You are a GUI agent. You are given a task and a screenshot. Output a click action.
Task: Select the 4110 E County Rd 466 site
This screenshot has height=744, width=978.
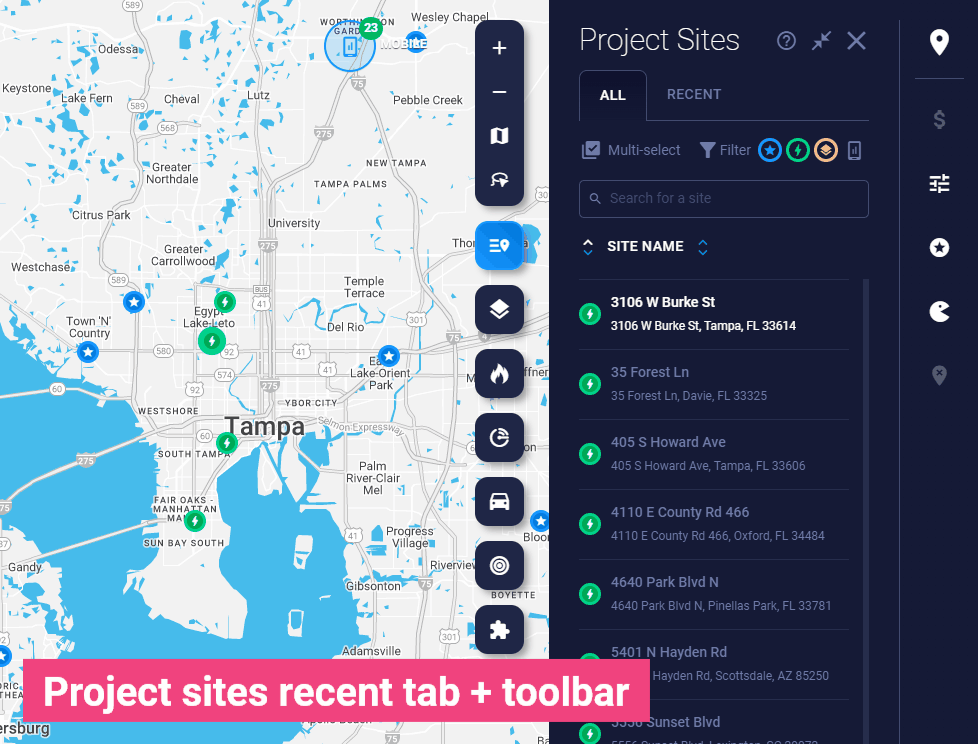pyautogui.click(x=714, y=524)
